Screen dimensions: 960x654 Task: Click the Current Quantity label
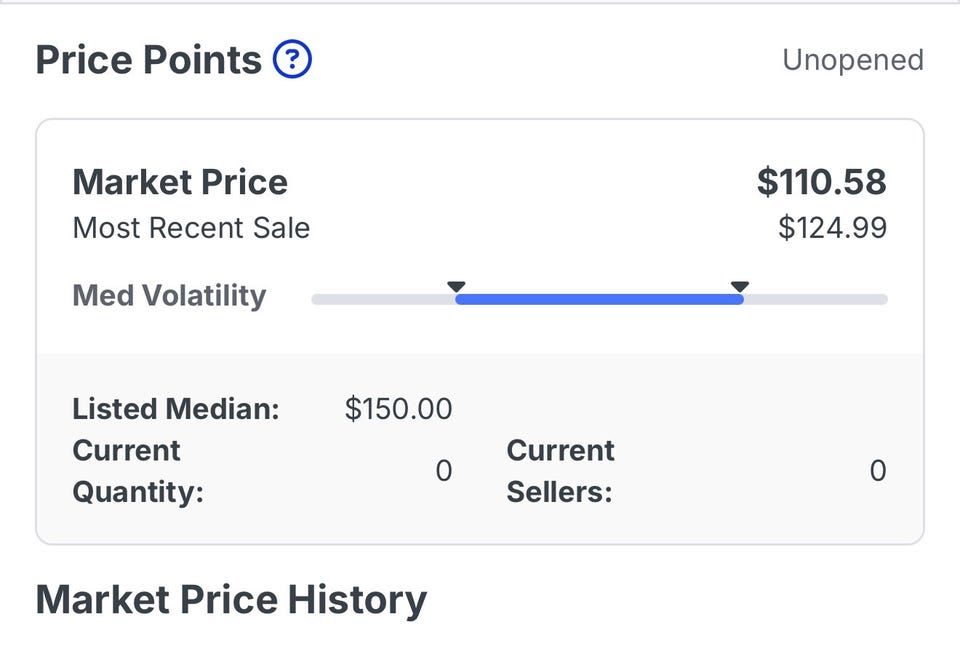[138, 471]
